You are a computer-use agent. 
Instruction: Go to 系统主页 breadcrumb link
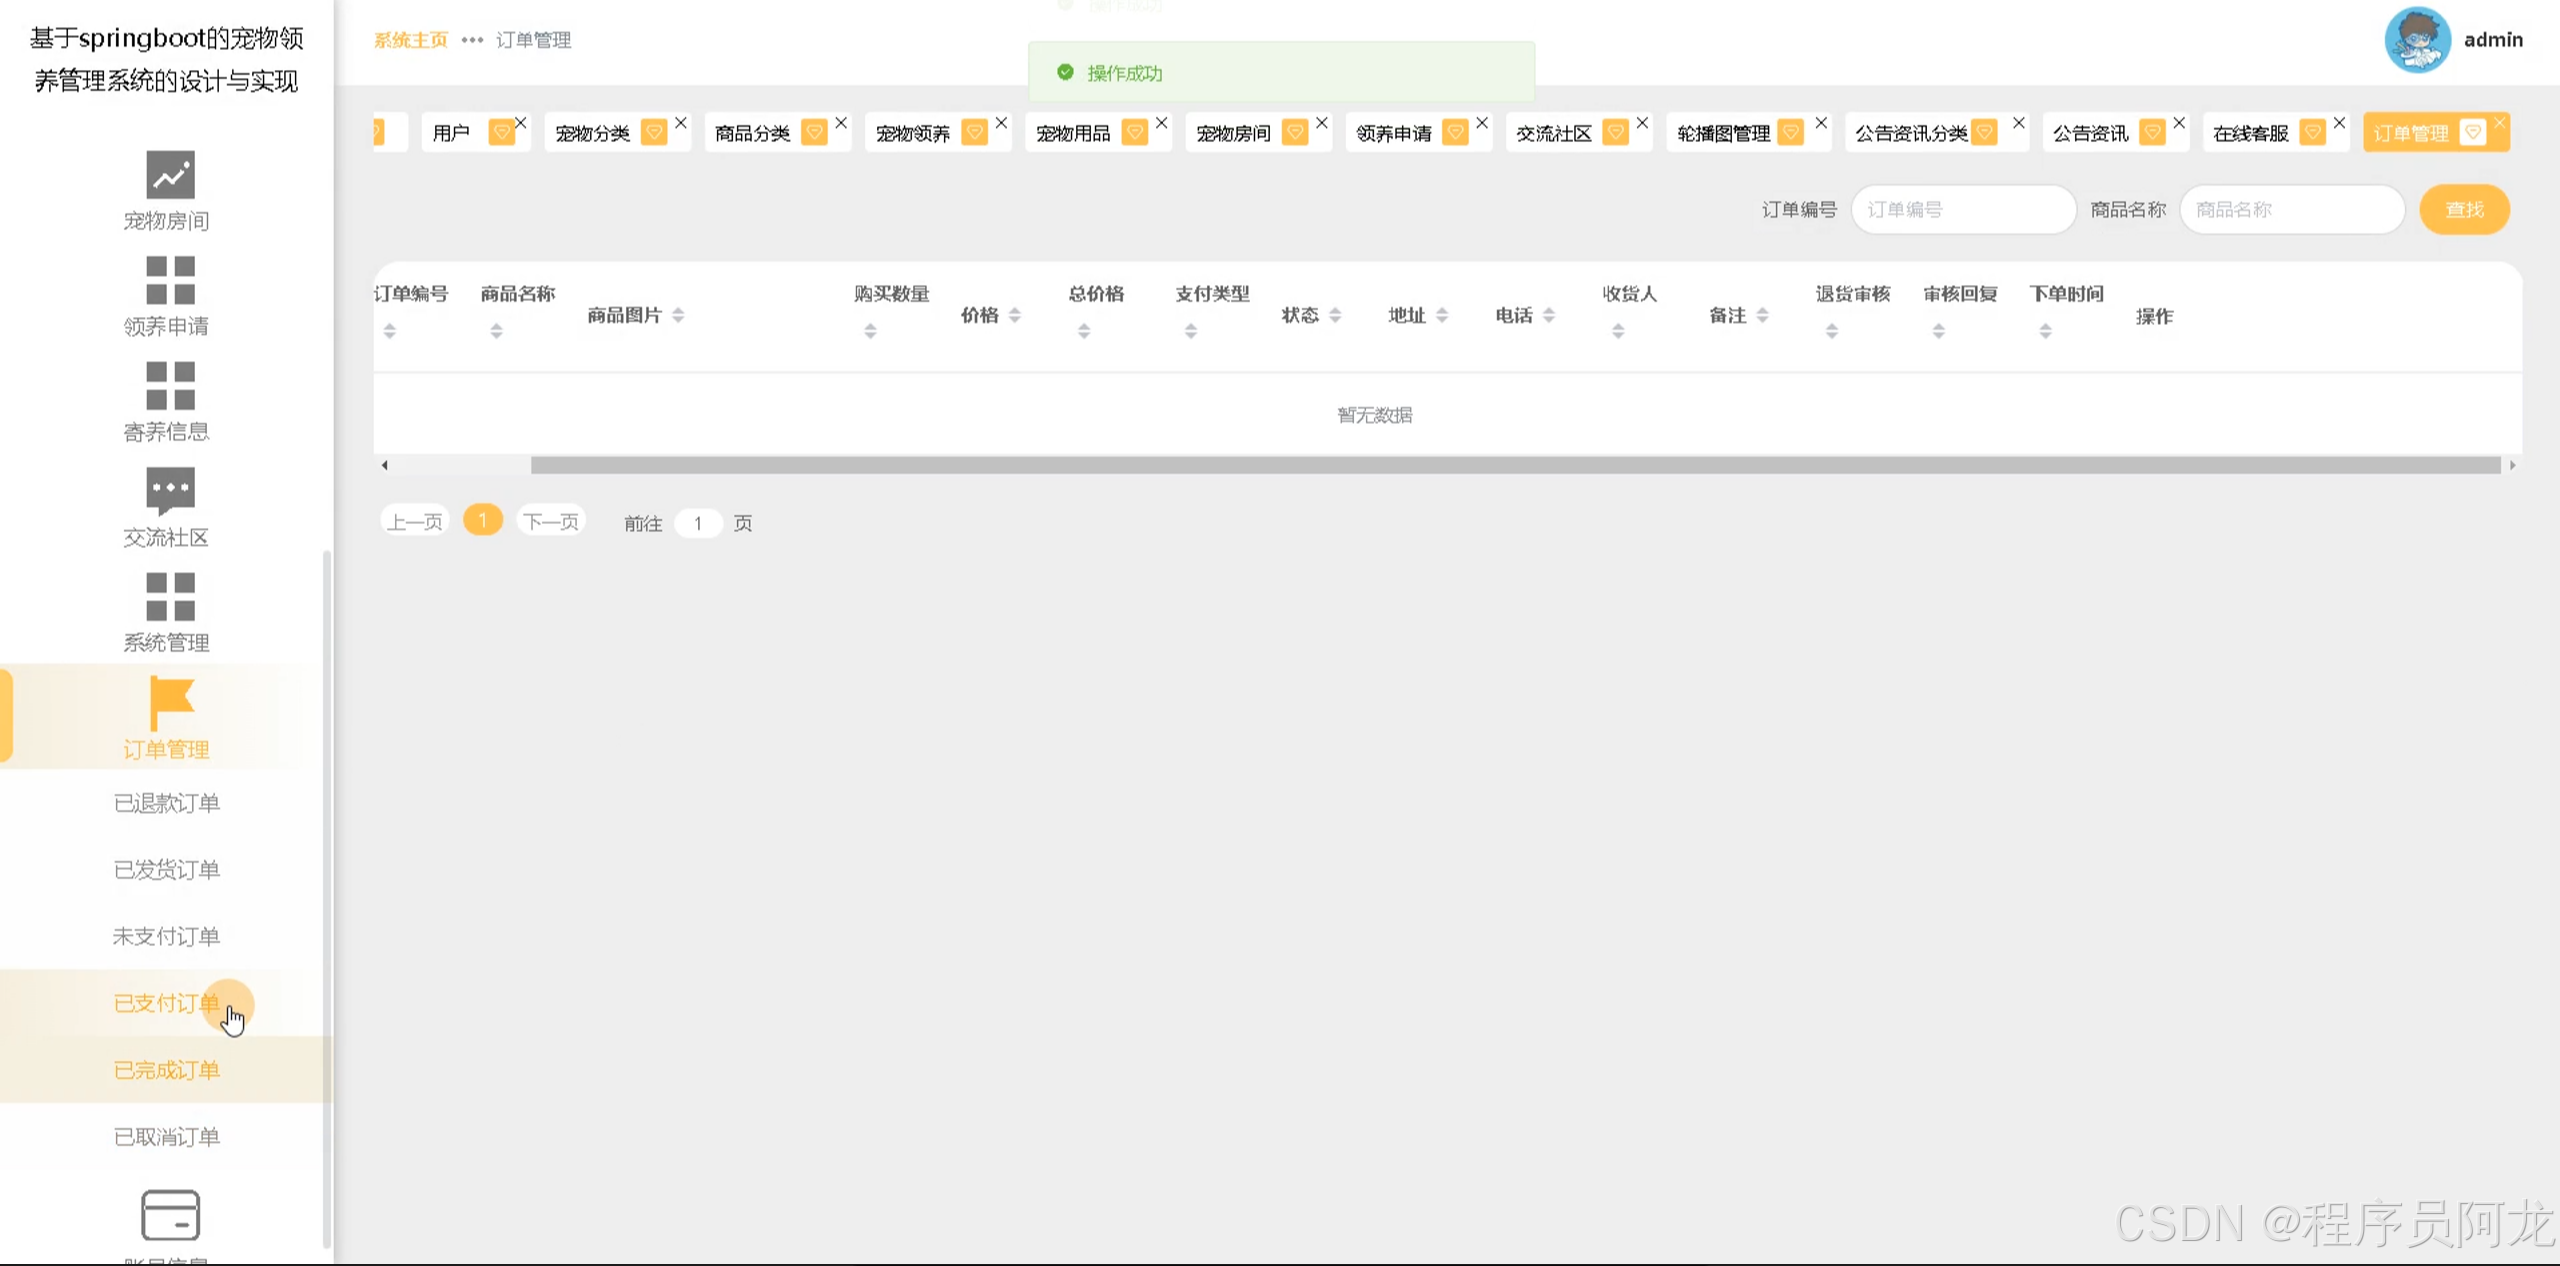click(x=410, y=40)
